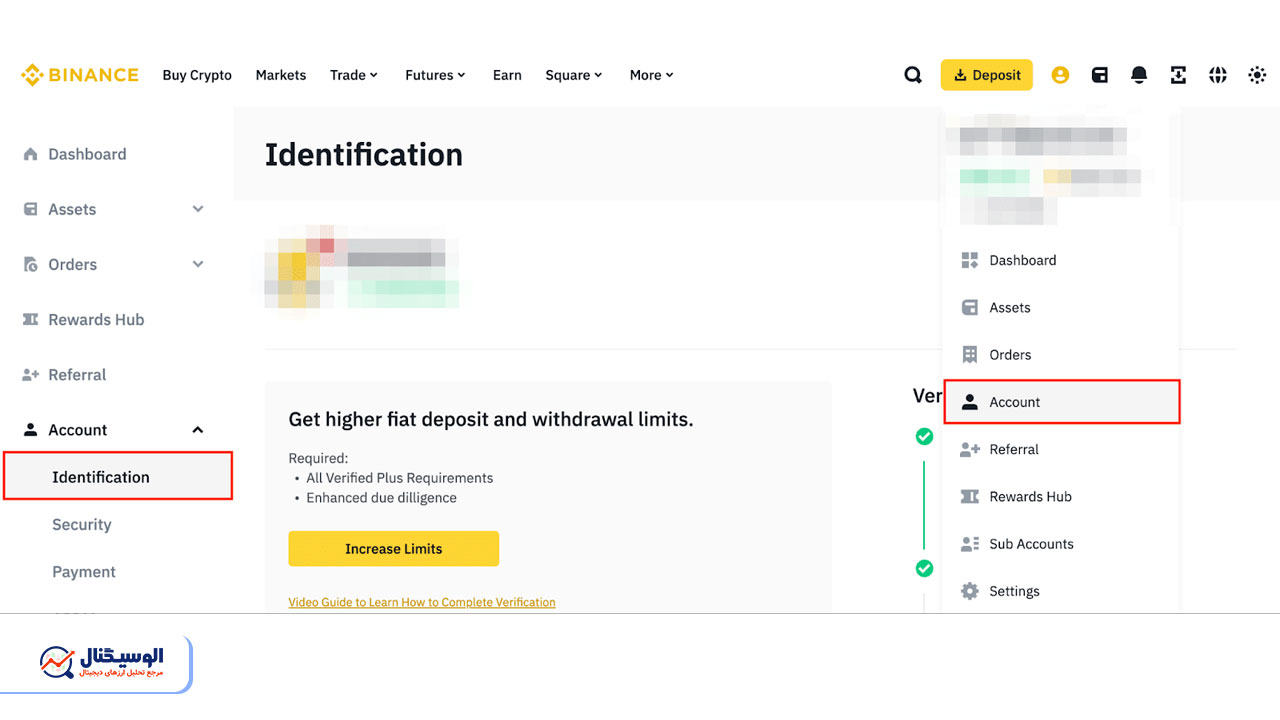Viewport: 1280px width, 720px height.
Task: Expand the More menu chevron
Action: point(670,75)
